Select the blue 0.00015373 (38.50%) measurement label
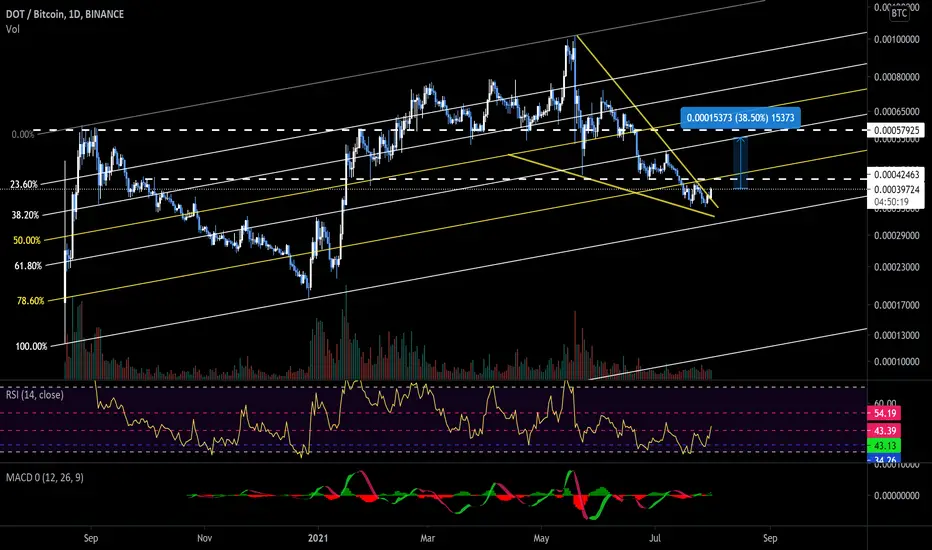The width and height of the screenshot is (932, 550). pos(740,118)
